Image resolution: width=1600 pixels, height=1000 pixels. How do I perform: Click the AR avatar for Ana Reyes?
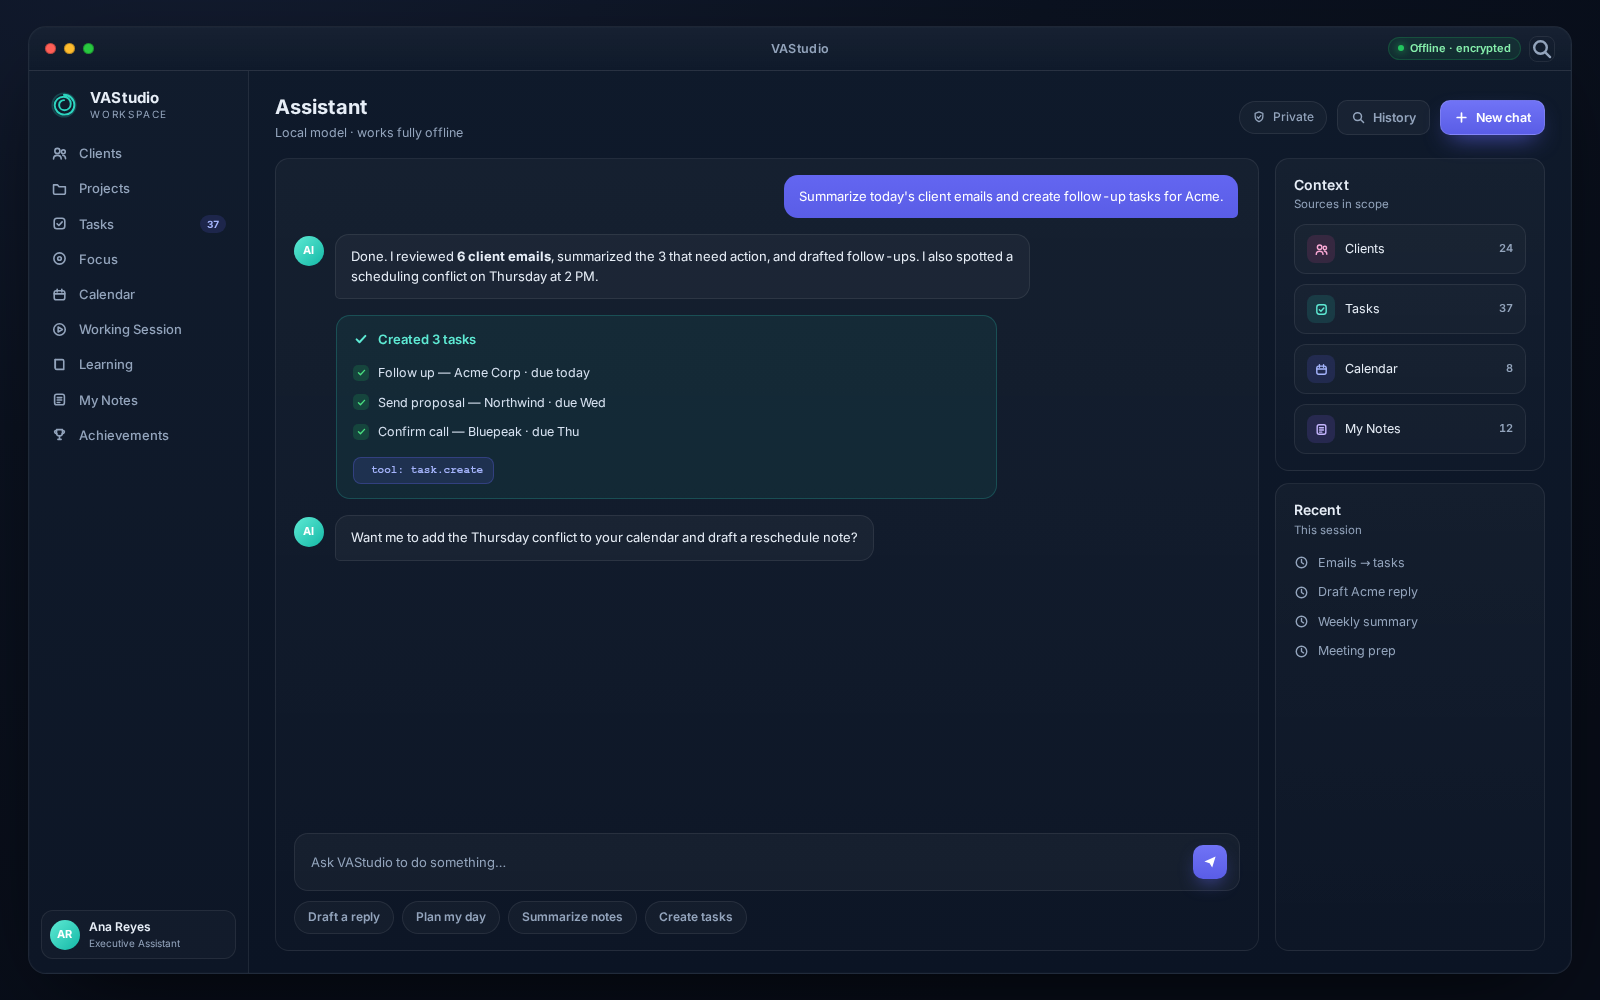(x=65, y=935)
